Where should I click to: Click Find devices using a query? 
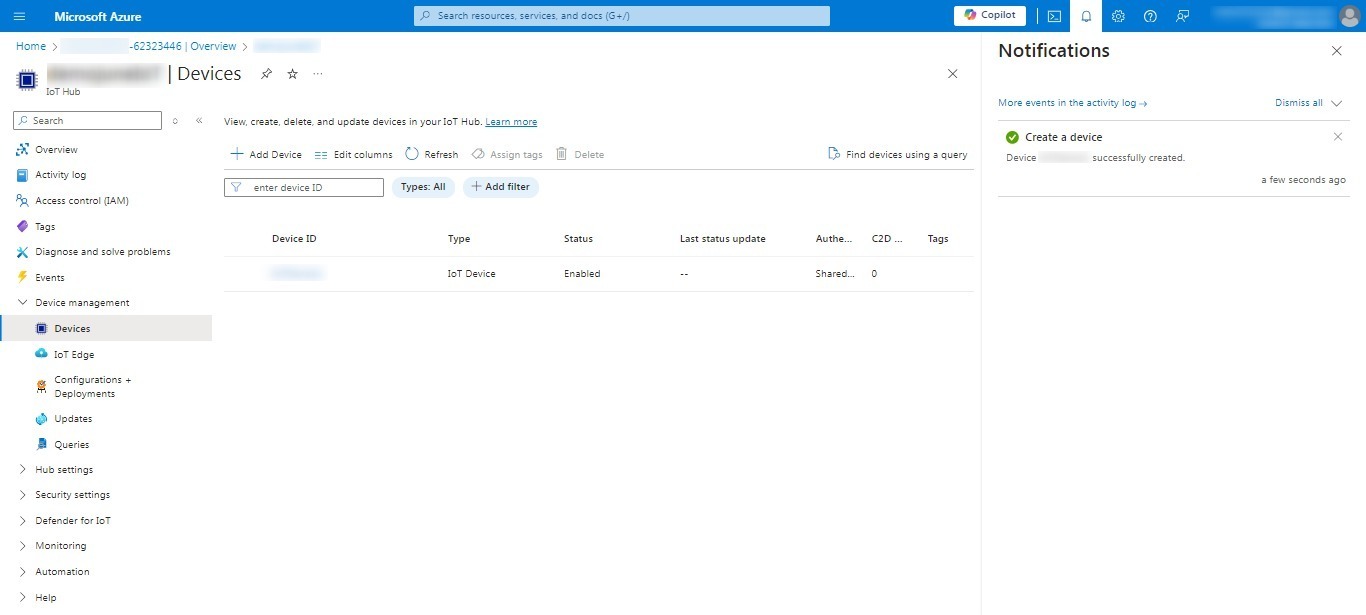click(x=898, y=155)
